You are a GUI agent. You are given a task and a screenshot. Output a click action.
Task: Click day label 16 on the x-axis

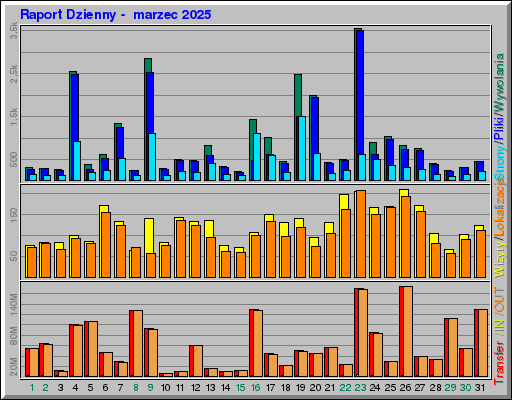coord(256,388)
